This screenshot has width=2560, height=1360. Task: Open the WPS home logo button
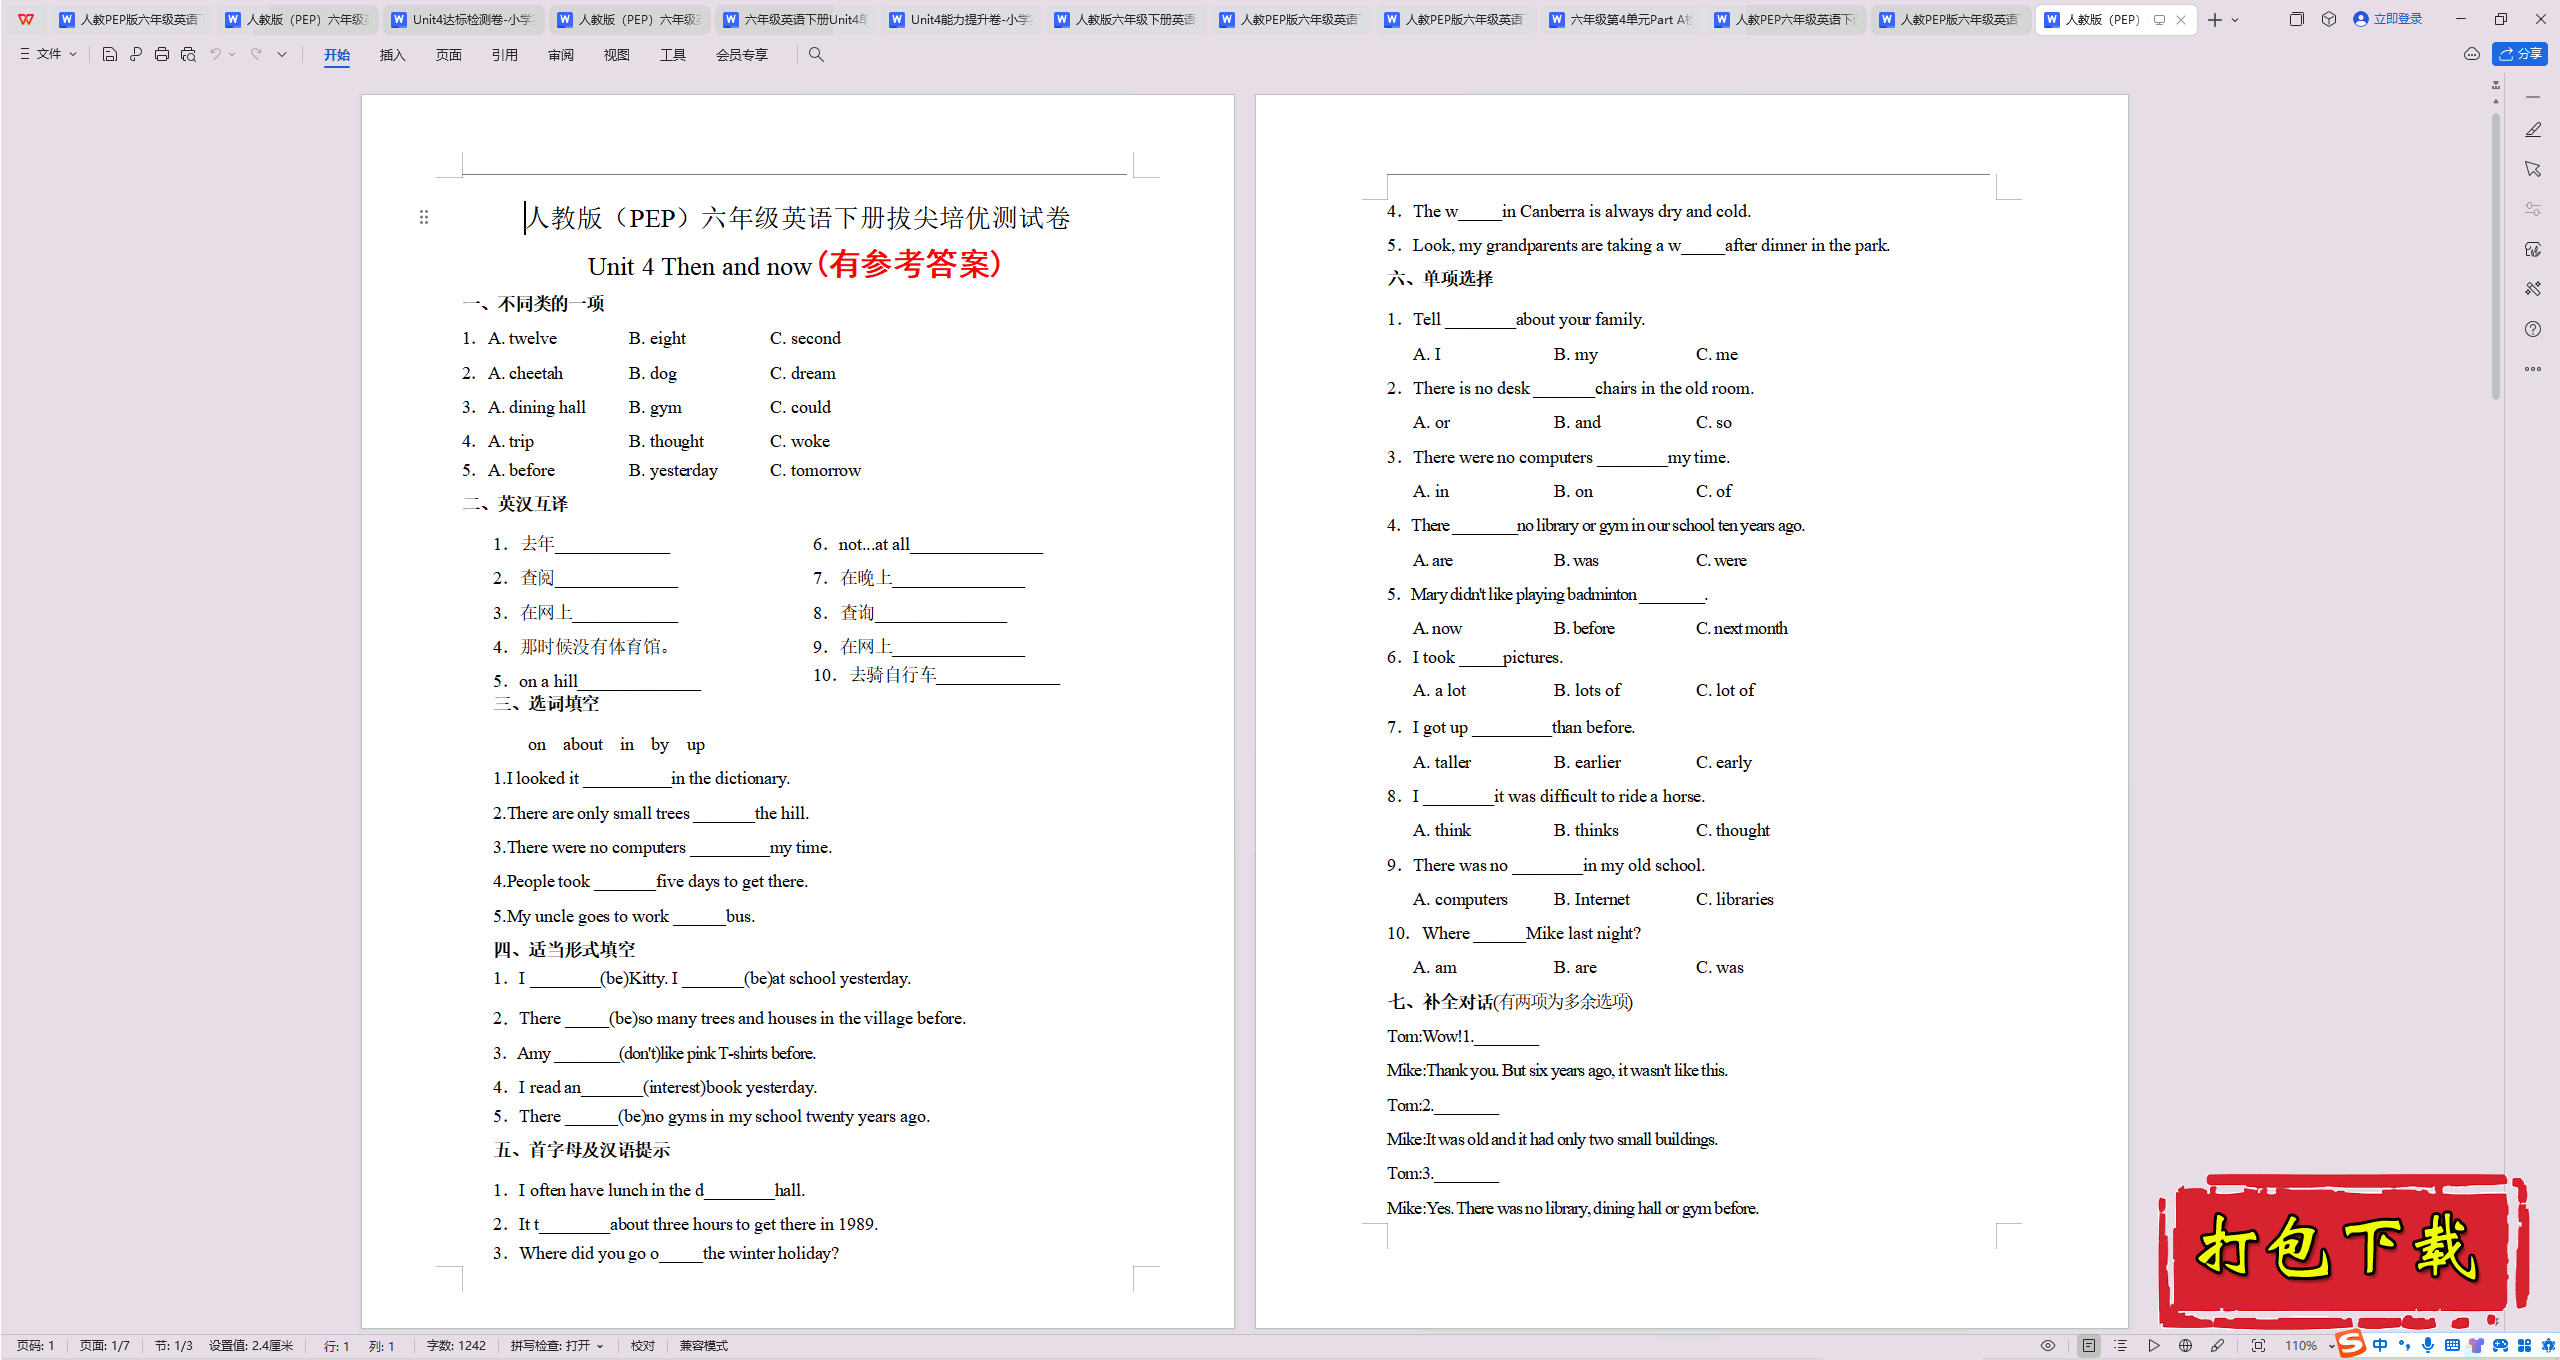[26, 19]
